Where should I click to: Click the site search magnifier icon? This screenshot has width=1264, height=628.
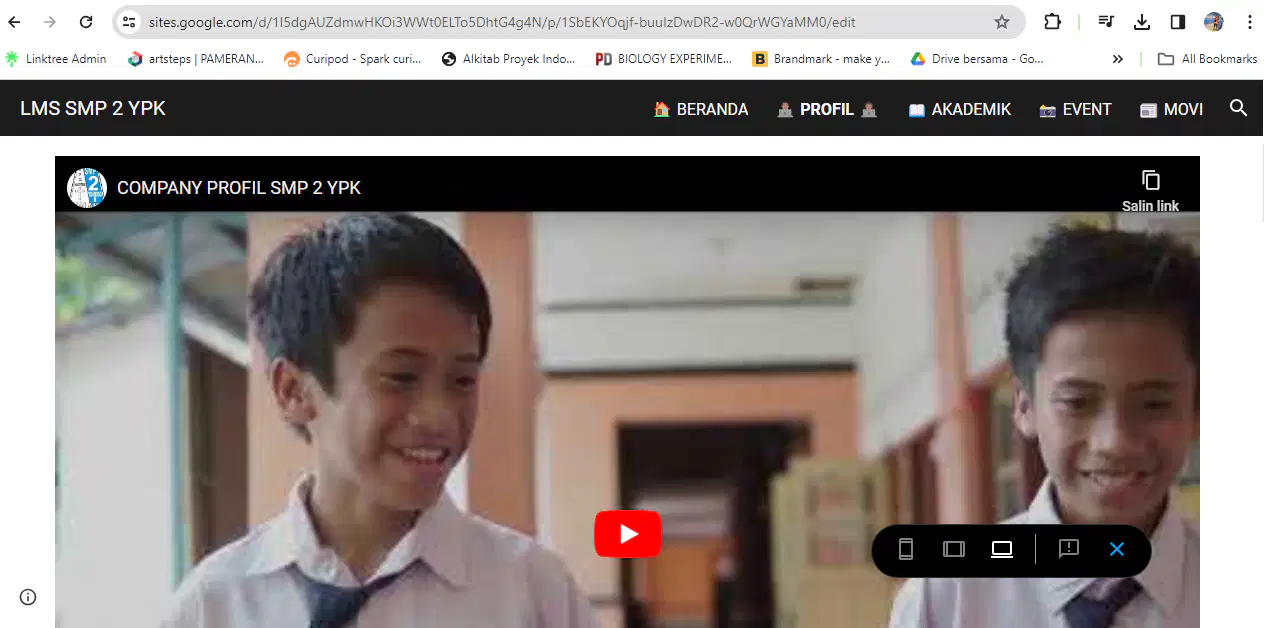coord(1238,108)
